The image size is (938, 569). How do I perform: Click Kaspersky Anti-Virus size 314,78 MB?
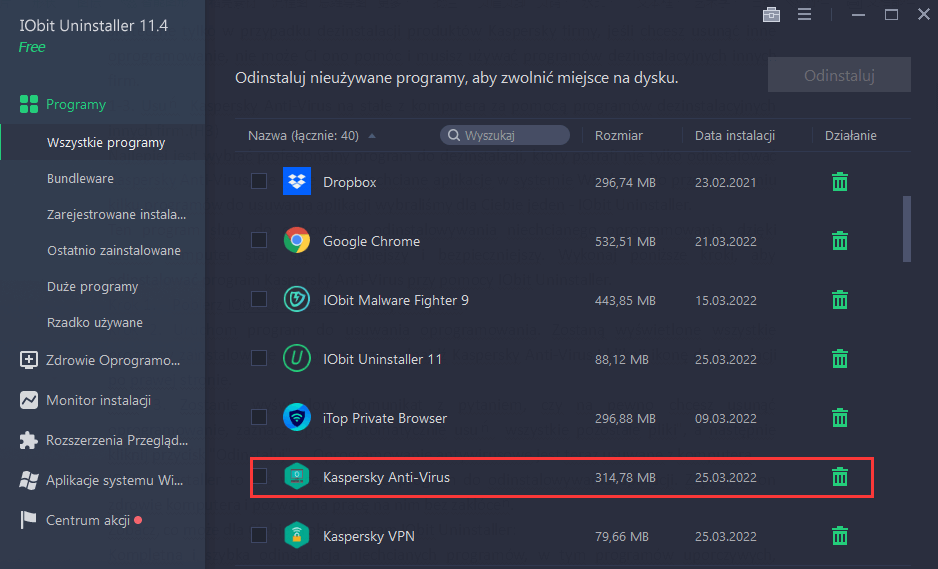click(625, 477)
